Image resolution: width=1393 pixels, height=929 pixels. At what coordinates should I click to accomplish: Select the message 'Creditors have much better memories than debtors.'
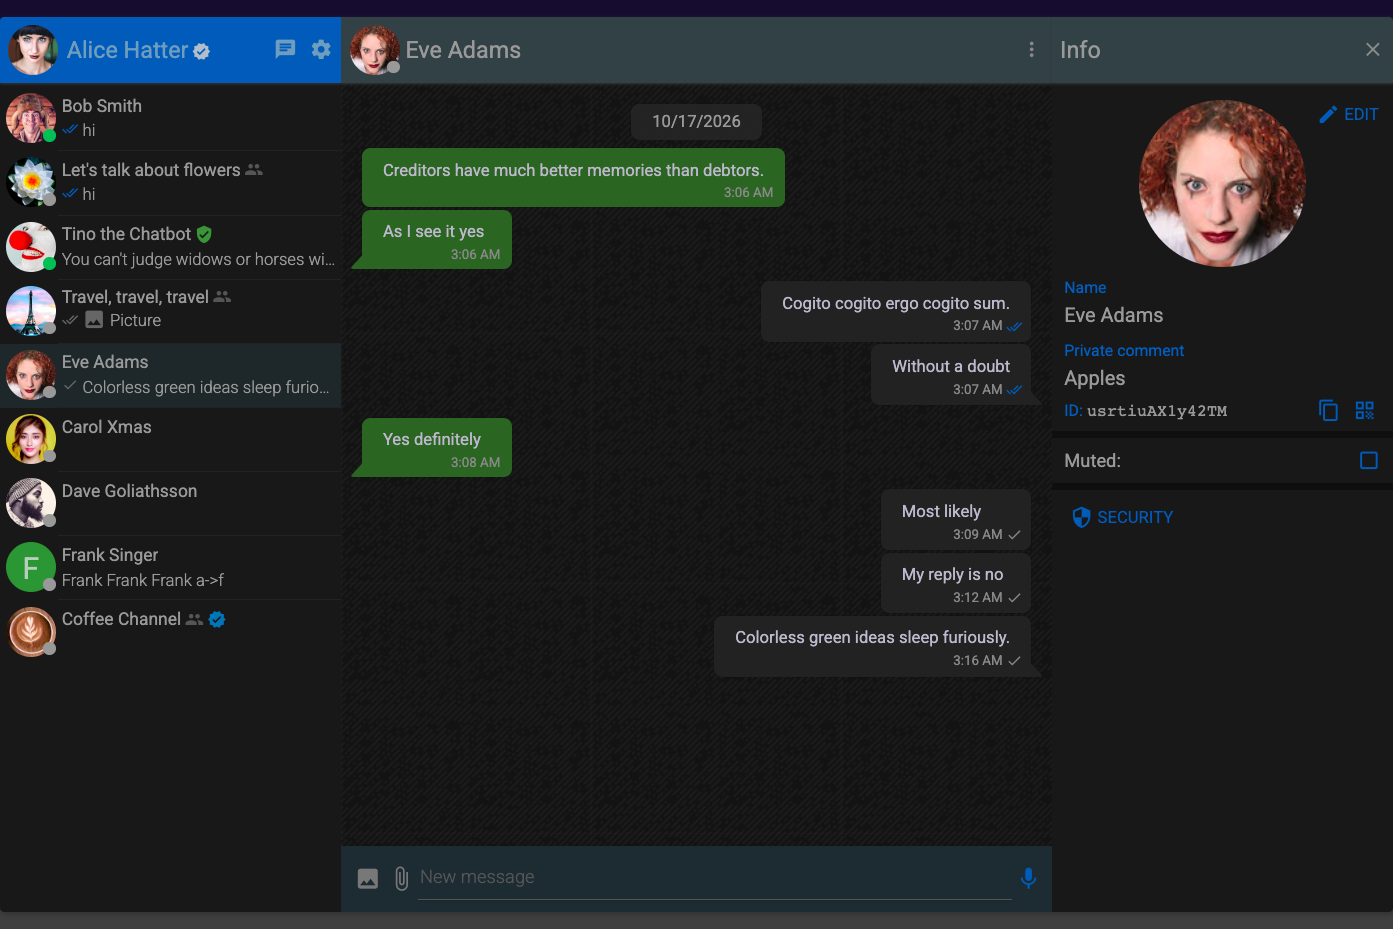pyautogui.click(x=573, y=178)
